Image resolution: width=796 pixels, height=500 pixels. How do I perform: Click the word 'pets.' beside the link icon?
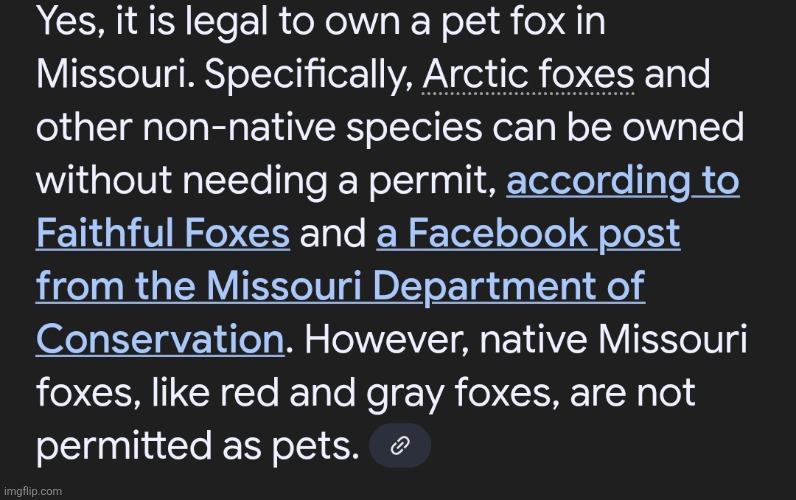pyautogui.click(x=315, y=446)
